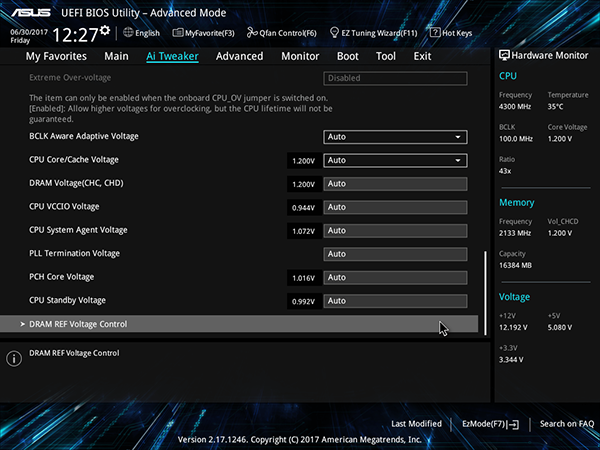This screenshot has height=450, width=600.
Task: Switch to the Tool tab
Action: 386,56
